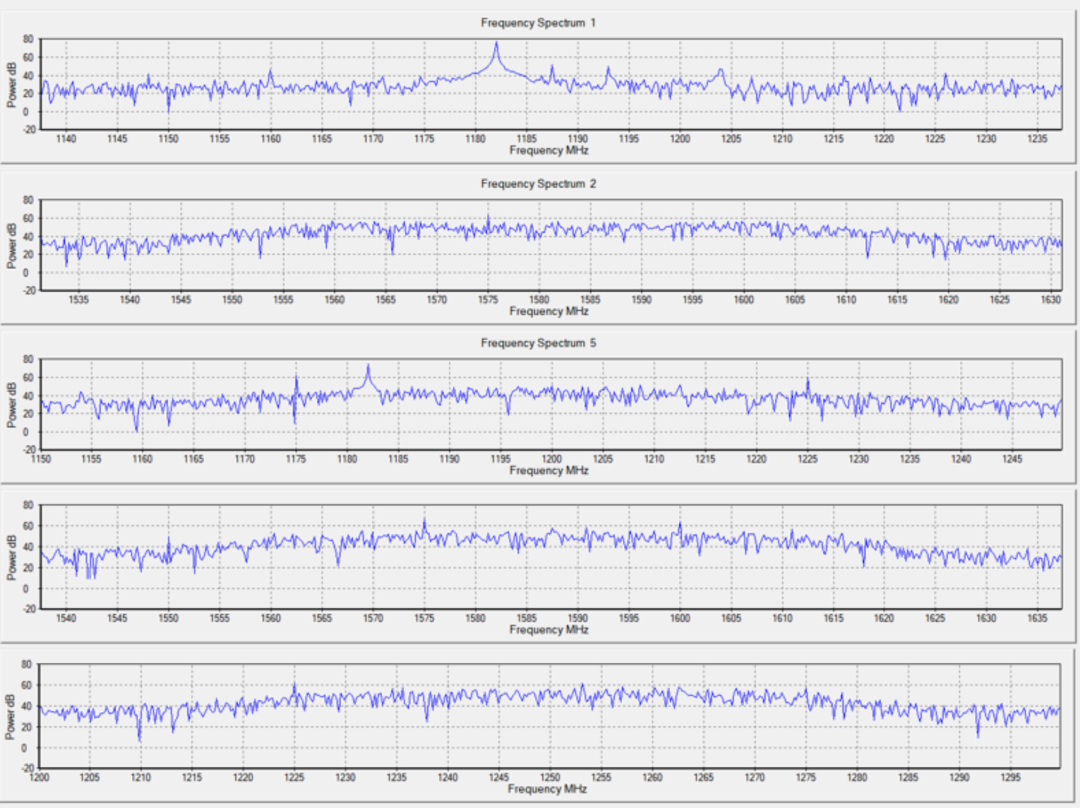
Task: Click the 80 dB tick on Frequency Spectrum 1's y-axis
Action: 28,40
